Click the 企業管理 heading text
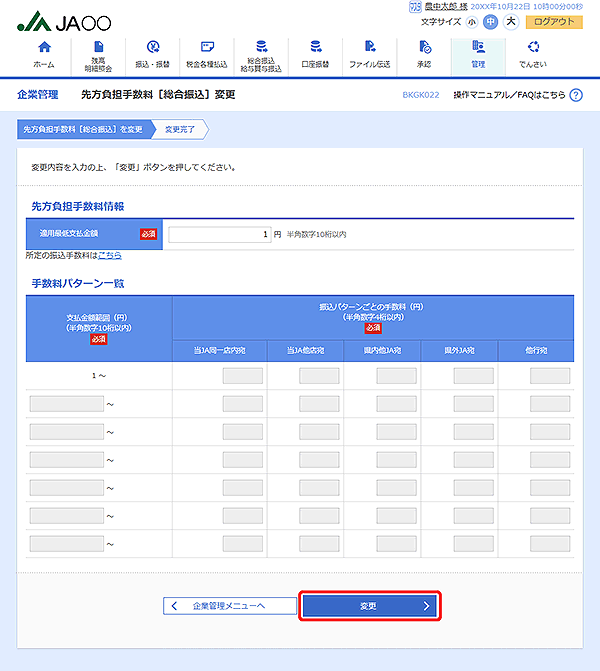The width and height of the screenshot is (600, 671). point(38,95)
